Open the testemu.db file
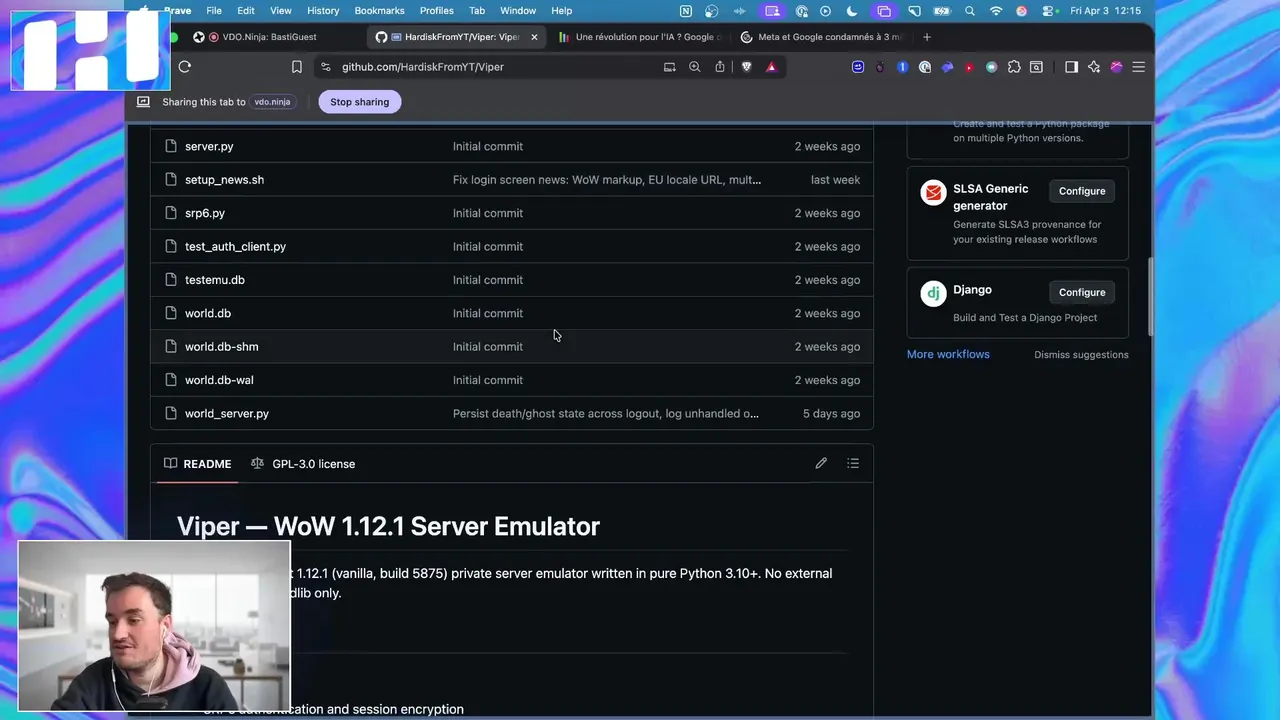 click(215, 280)
